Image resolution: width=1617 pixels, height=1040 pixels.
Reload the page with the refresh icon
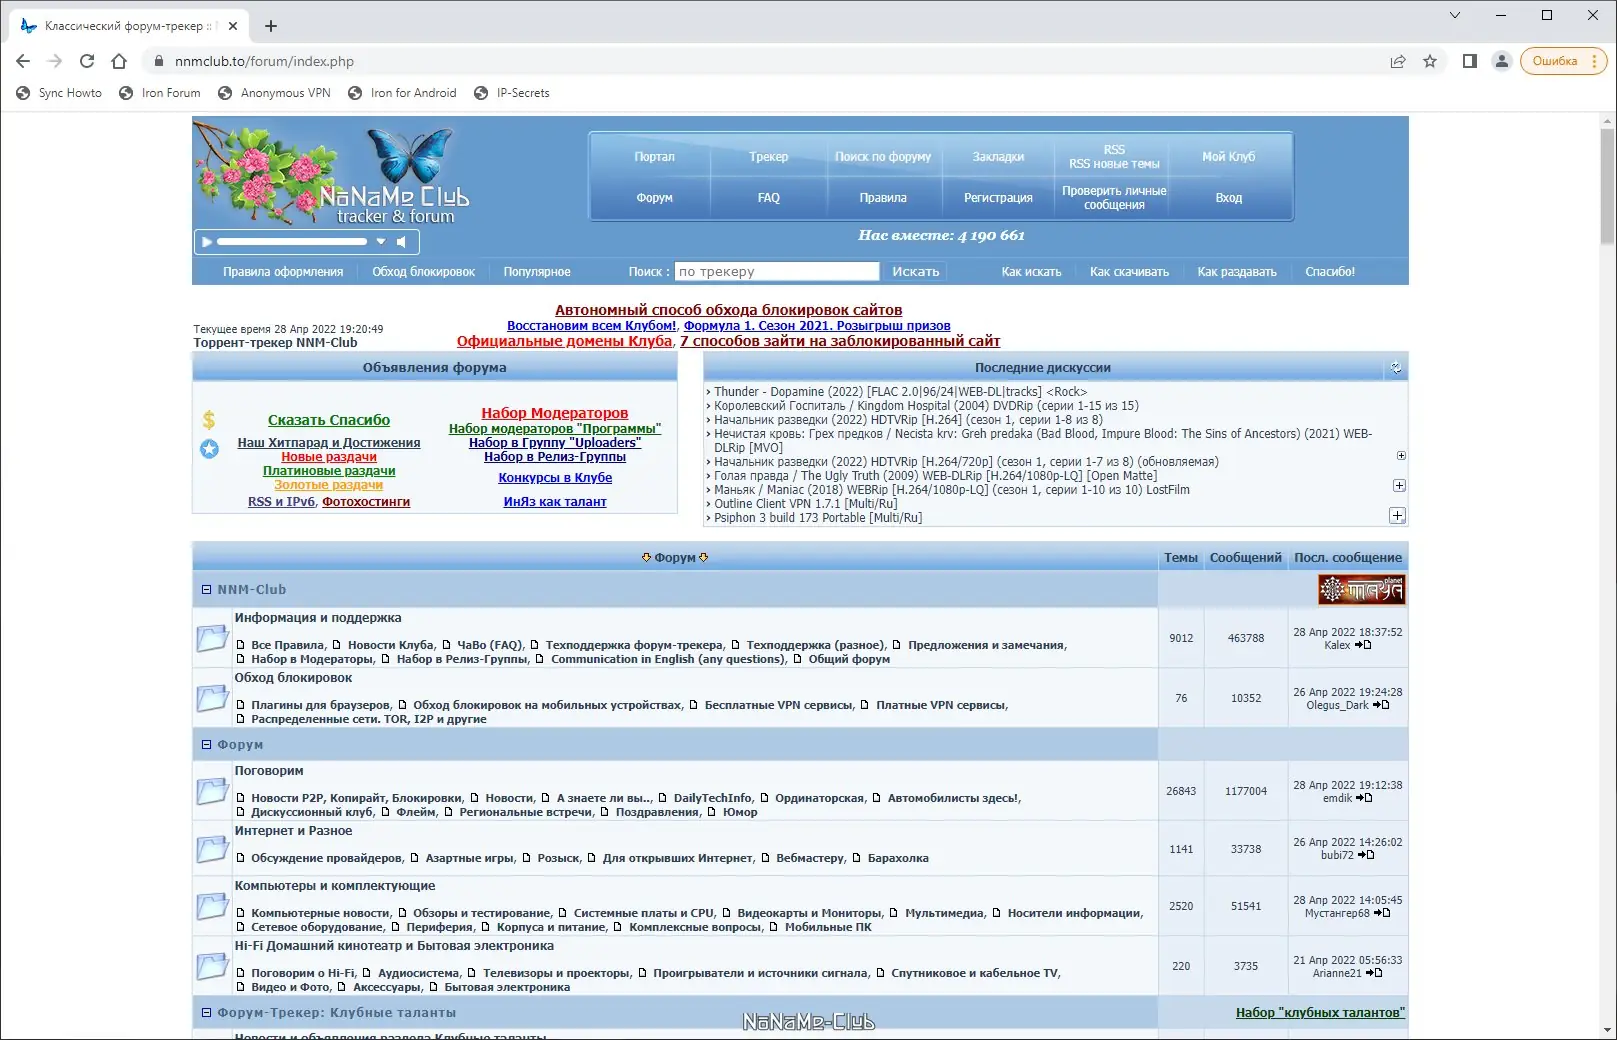[x=87, y=61]
